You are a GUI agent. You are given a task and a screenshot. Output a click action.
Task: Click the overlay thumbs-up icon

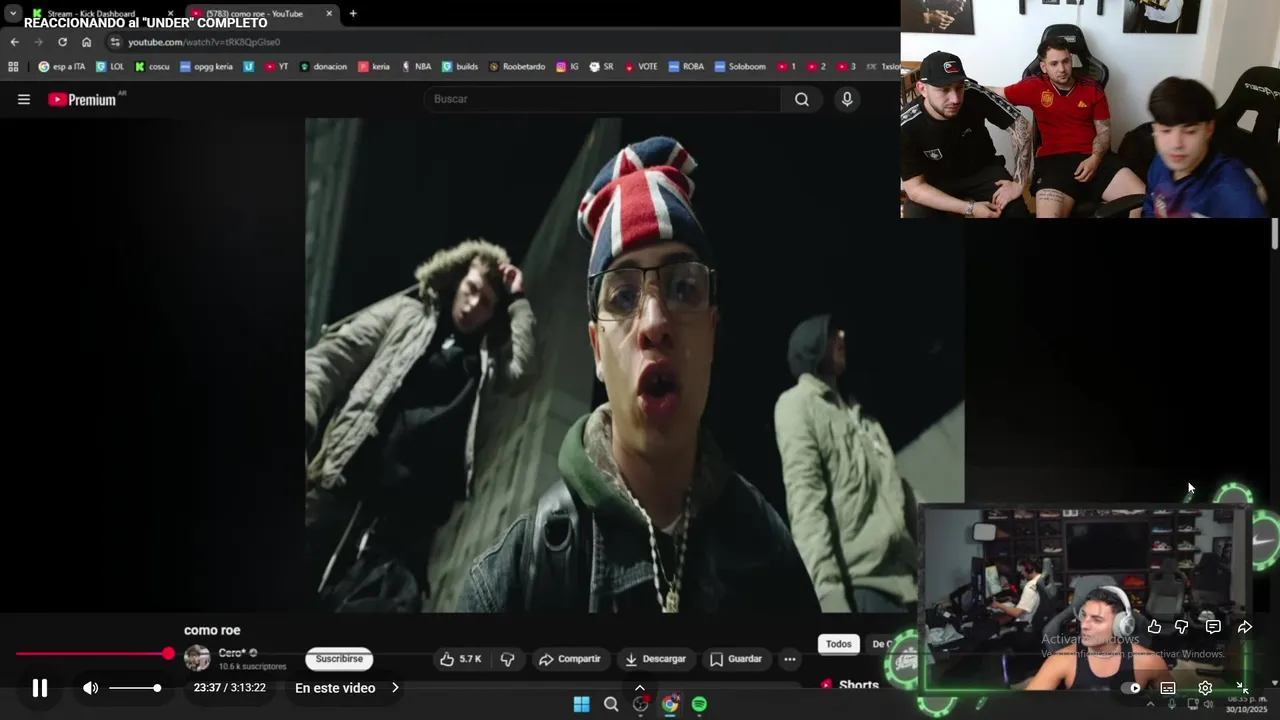point(1154,627)
